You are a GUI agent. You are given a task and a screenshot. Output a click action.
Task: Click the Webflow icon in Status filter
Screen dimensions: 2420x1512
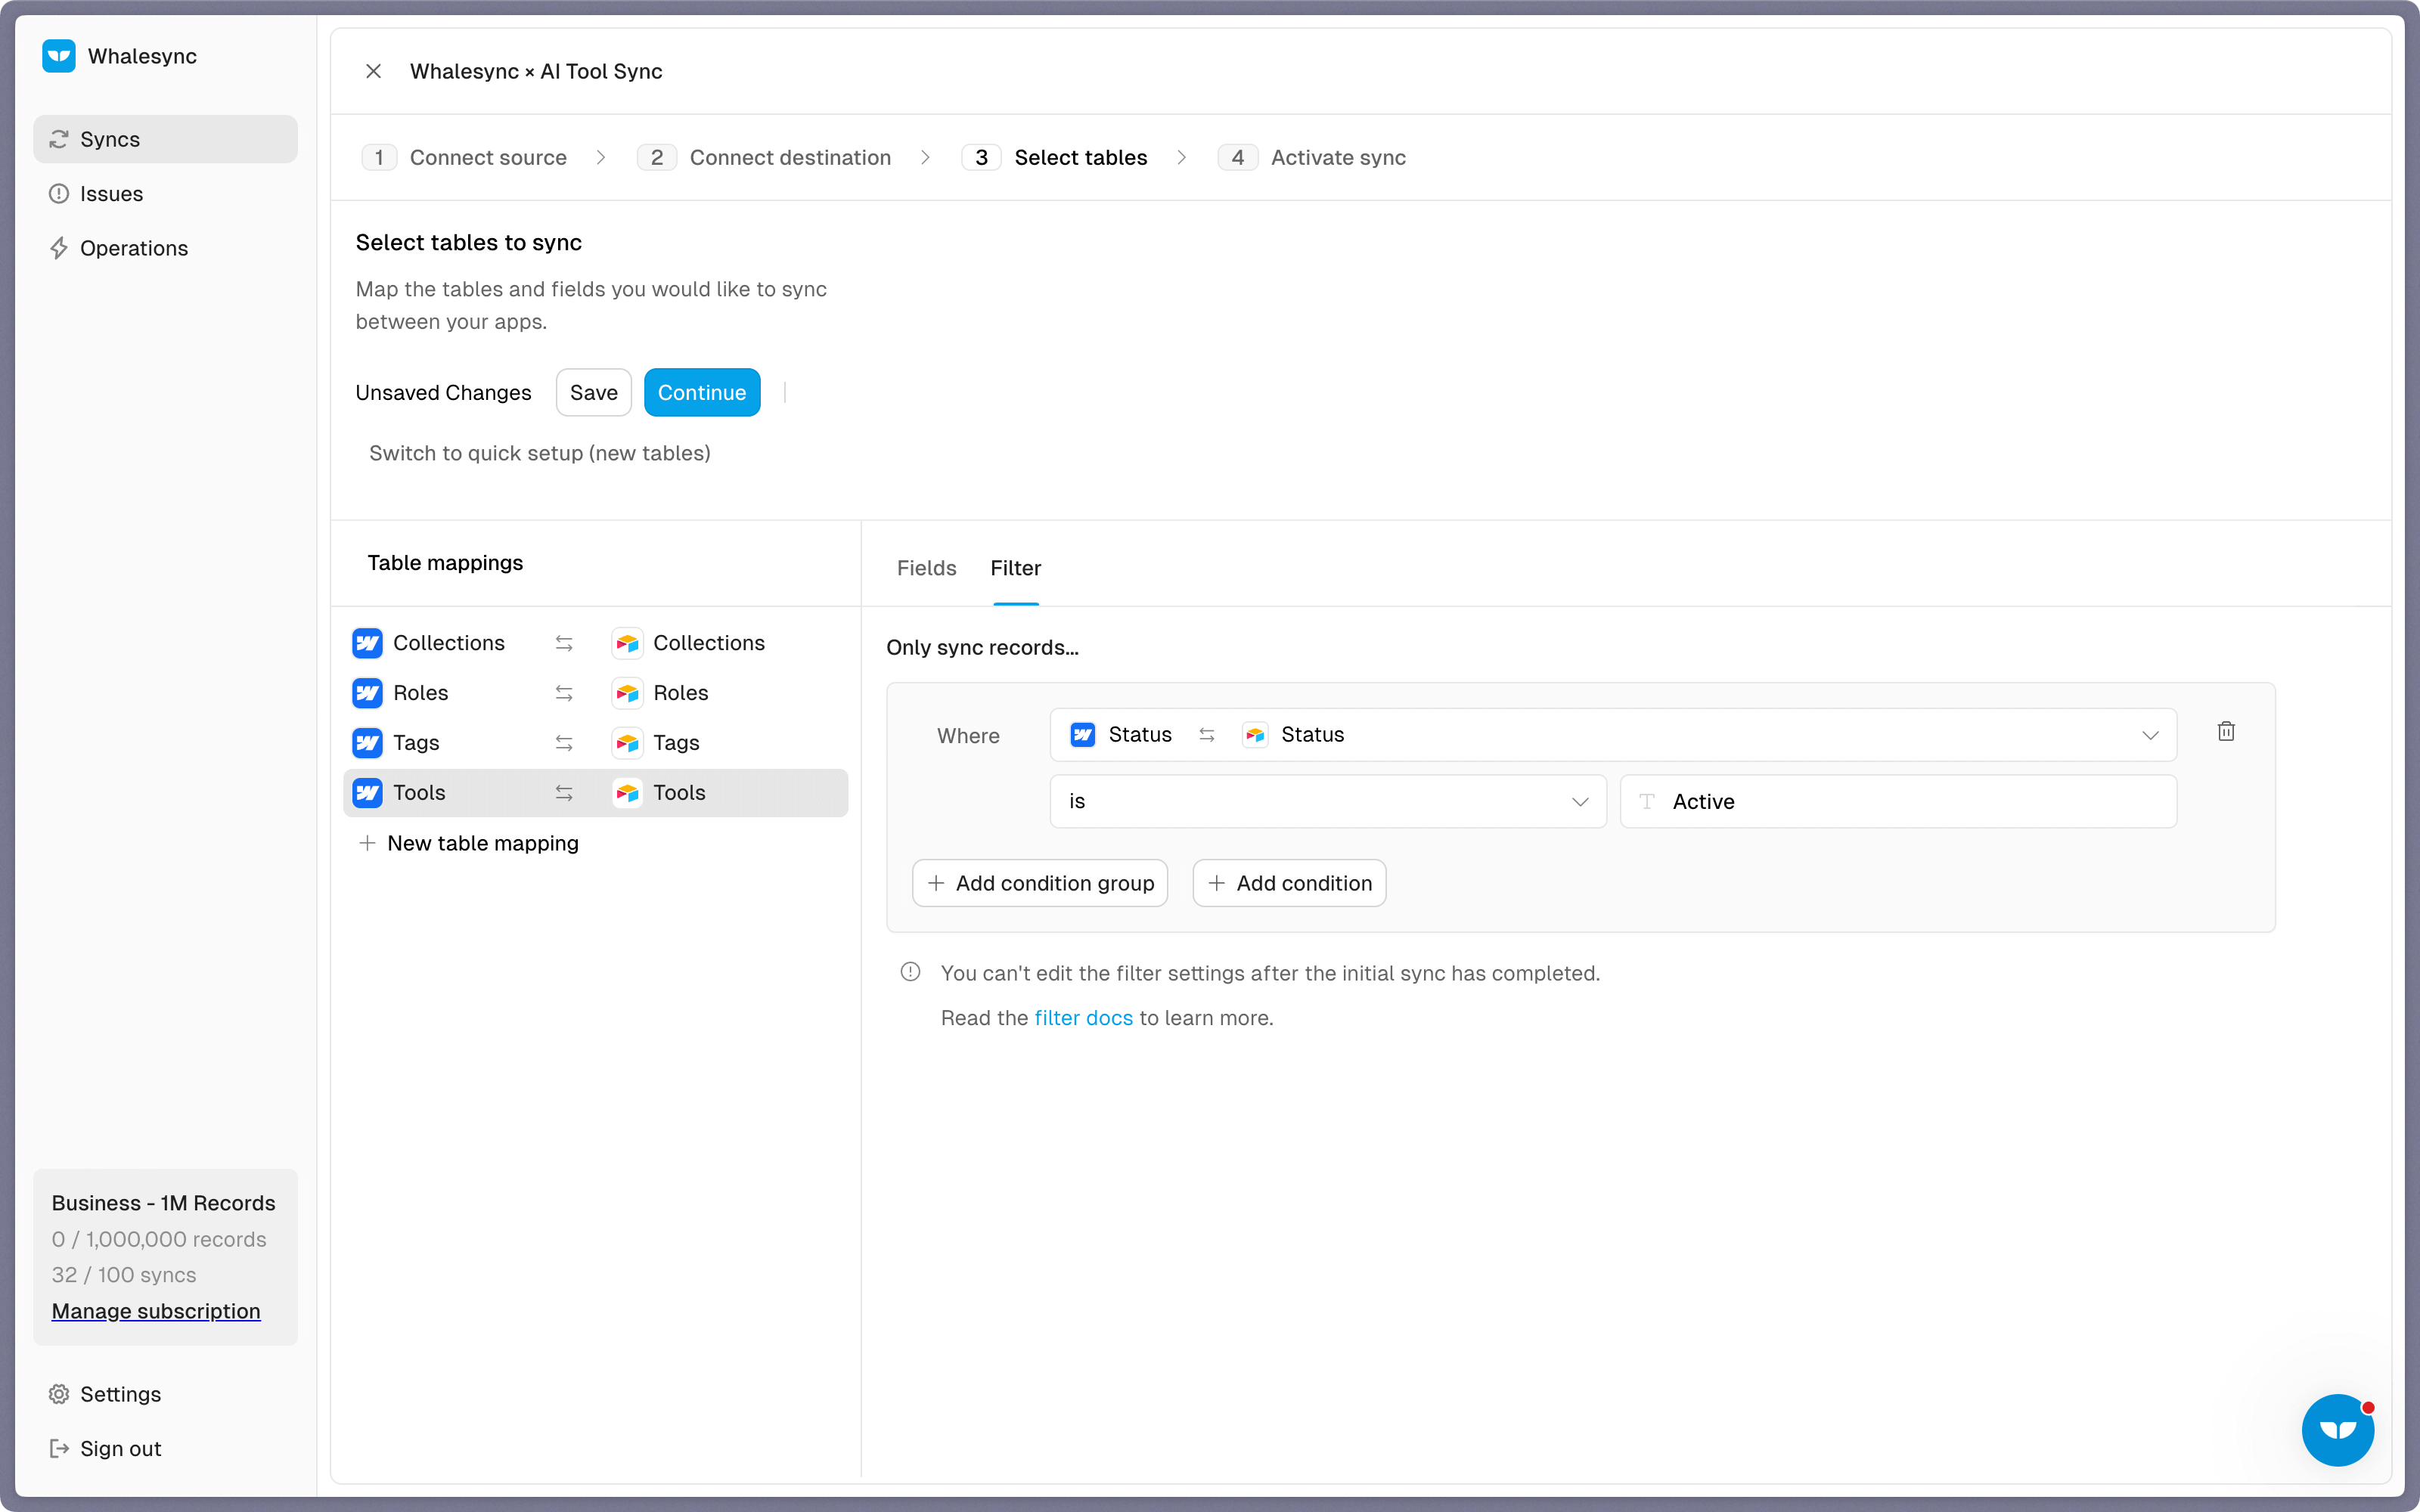click(x=1083, y=735)
